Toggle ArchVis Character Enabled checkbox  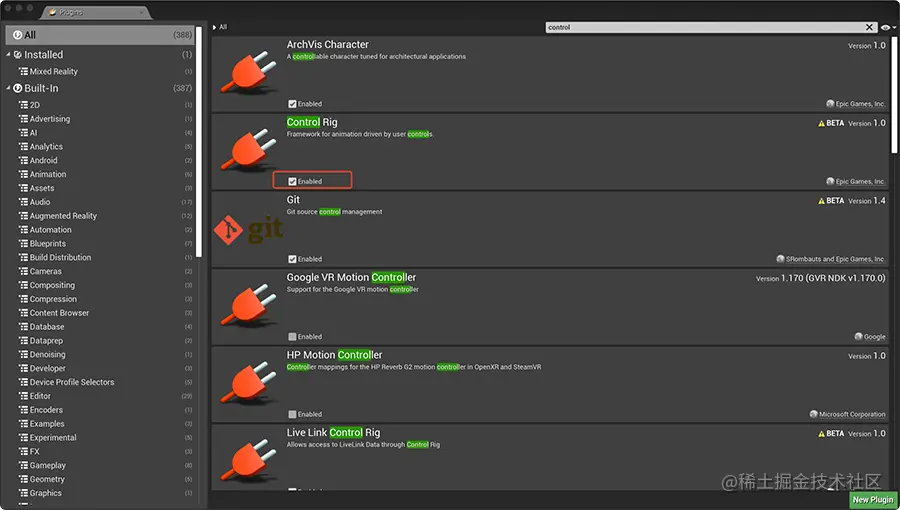[x=292, y=104]
